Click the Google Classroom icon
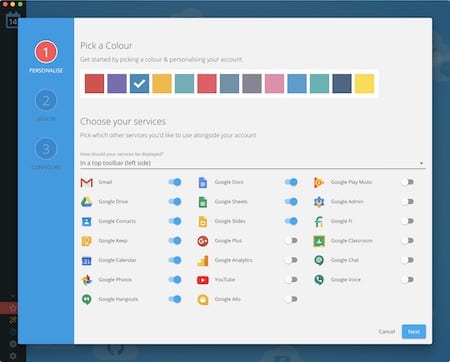This screenshot has height=362, width=450. 319,241
